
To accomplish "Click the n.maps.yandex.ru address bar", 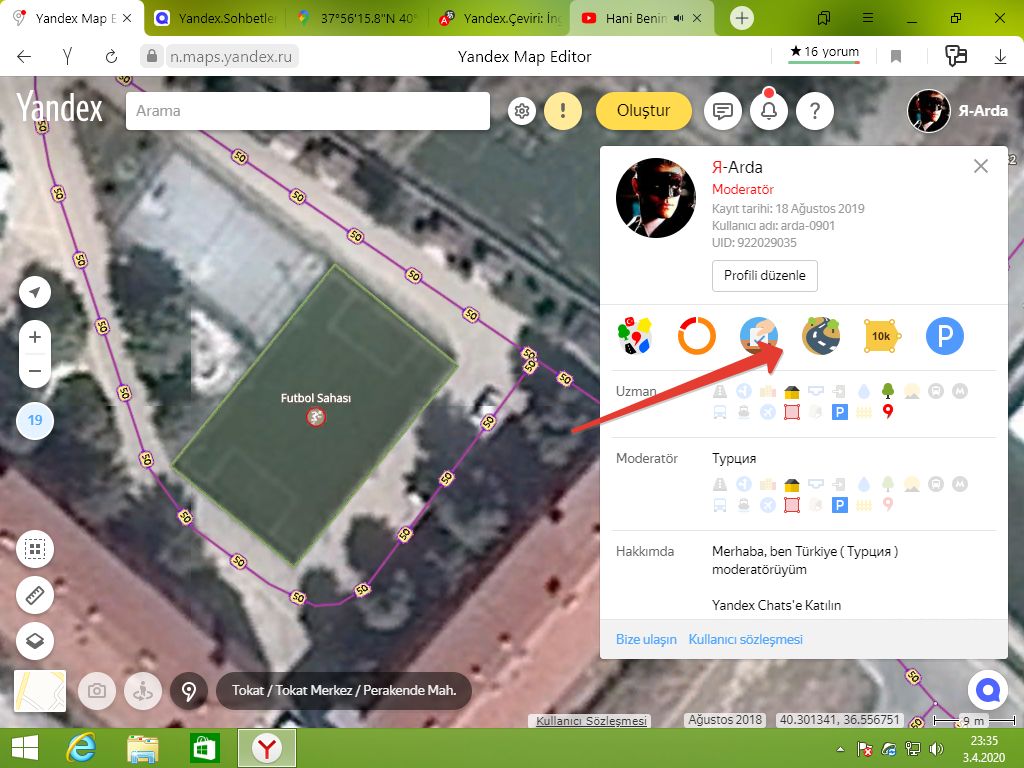I will [x=231, y=57].
